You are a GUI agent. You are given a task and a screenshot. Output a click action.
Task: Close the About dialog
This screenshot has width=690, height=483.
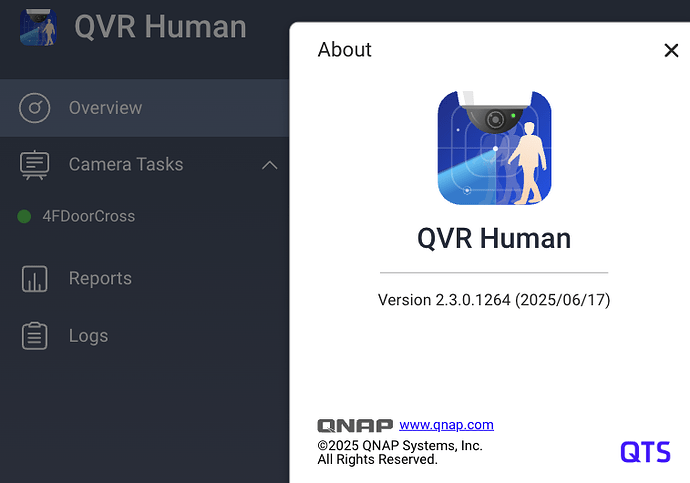click(671, 50)
